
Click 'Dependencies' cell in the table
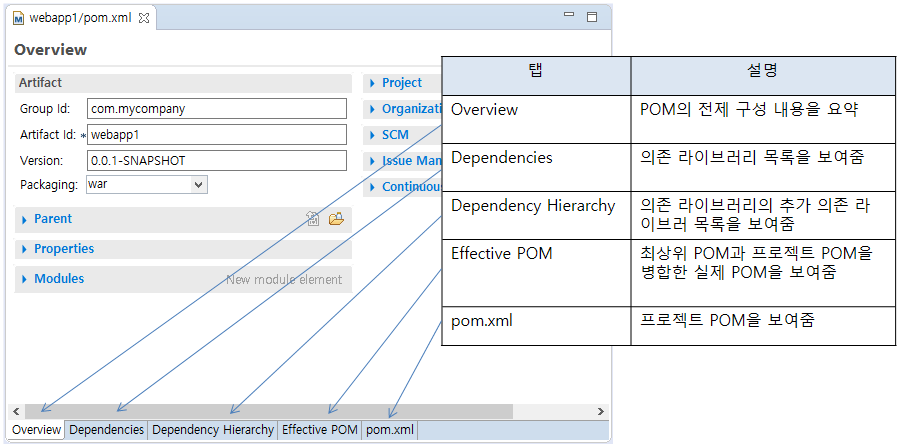coord(537,167)
